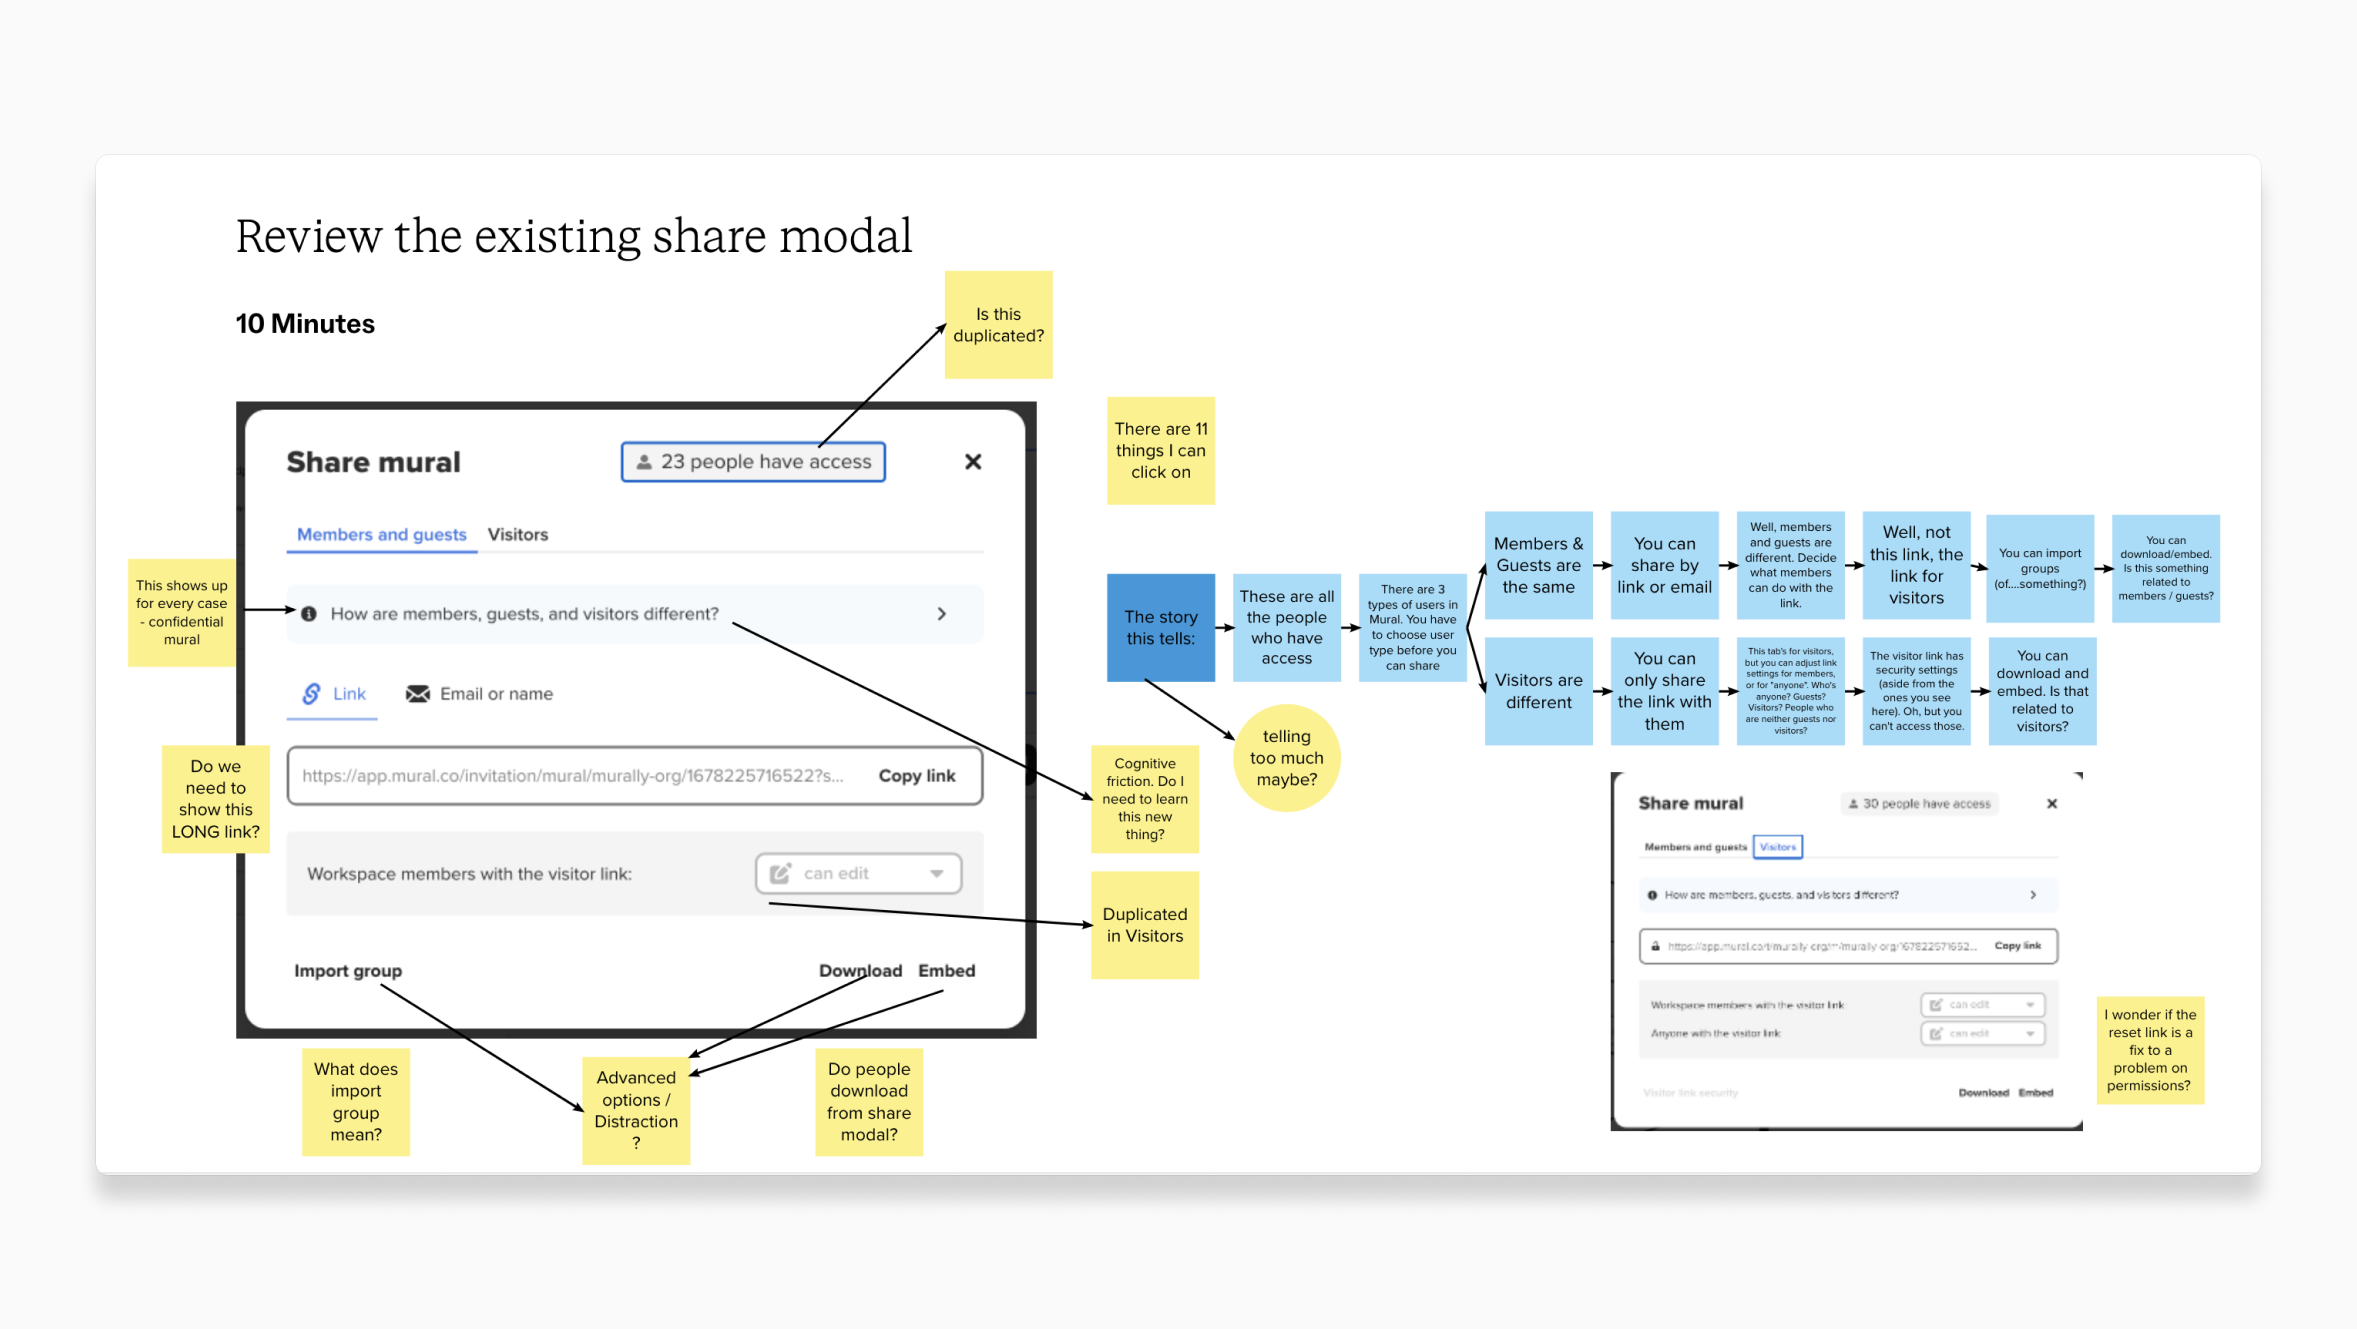Click the pencil icon in can edit dropdown

click(780, 873)
